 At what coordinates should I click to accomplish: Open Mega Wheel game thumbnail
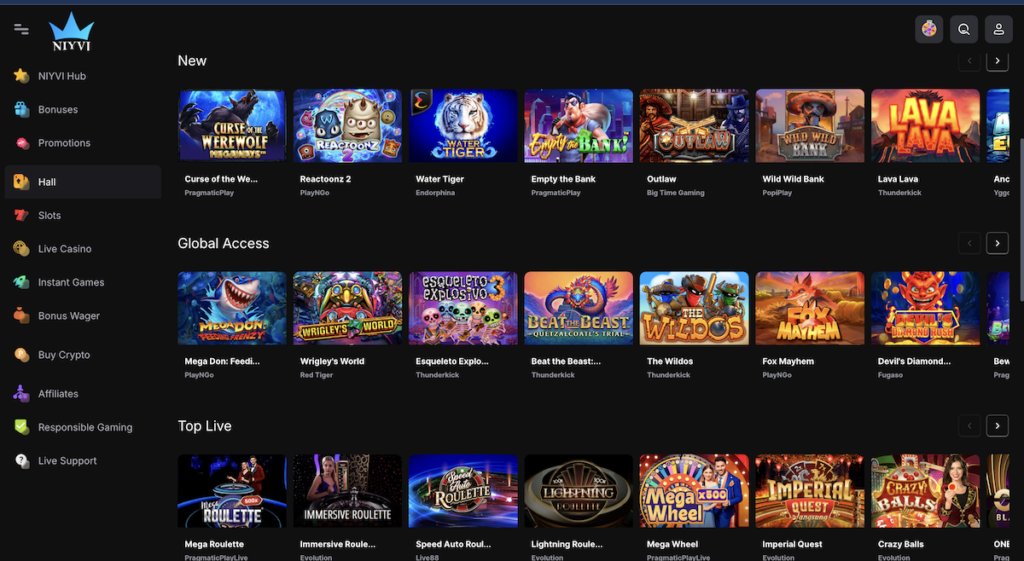[694, 491]
